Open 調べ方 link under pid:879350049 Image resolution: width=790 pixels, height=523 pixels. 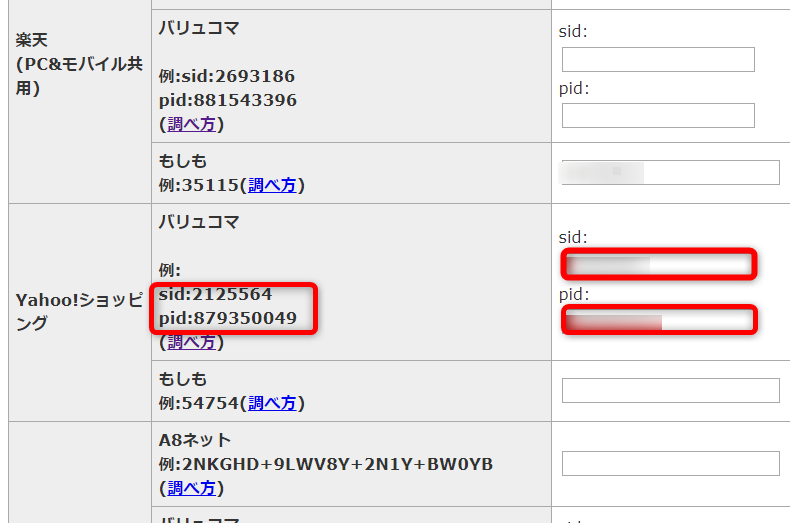tap(191, 342)
